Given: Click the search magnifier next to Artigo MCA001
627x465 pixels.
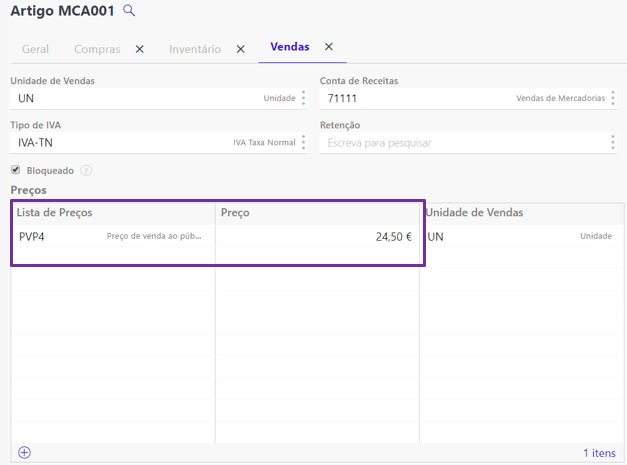Looking at the screenshot, I should point(128,11).
